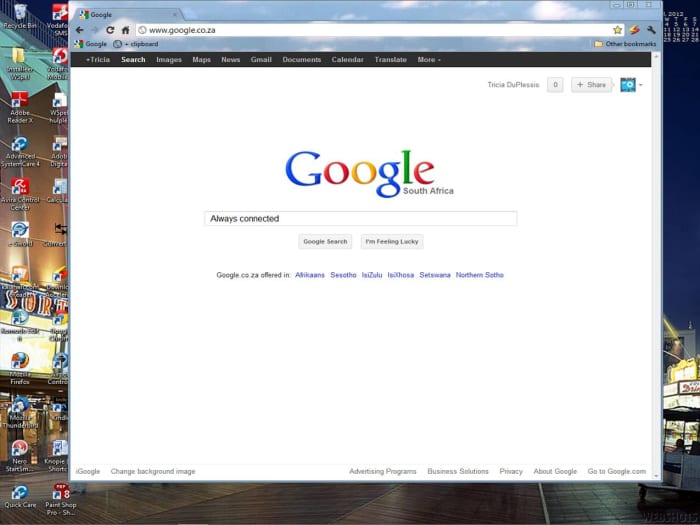Expand the account dropdown arrow beside avatar
Image resolution: width=700 pixels, height=525 pixels.
point(641,85)
